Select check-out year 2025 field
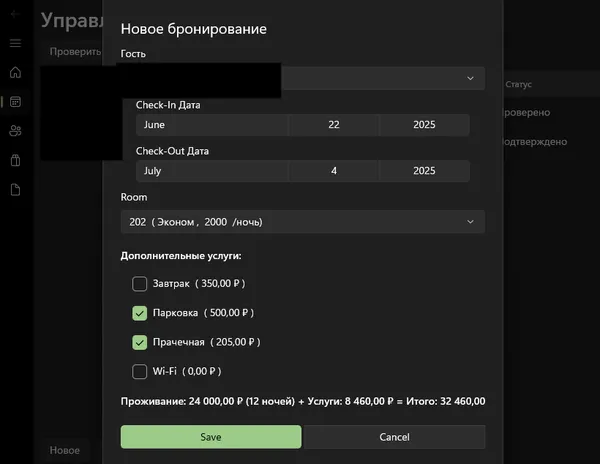This screenshot has height=464, width=600. click(x=425, y=171)
